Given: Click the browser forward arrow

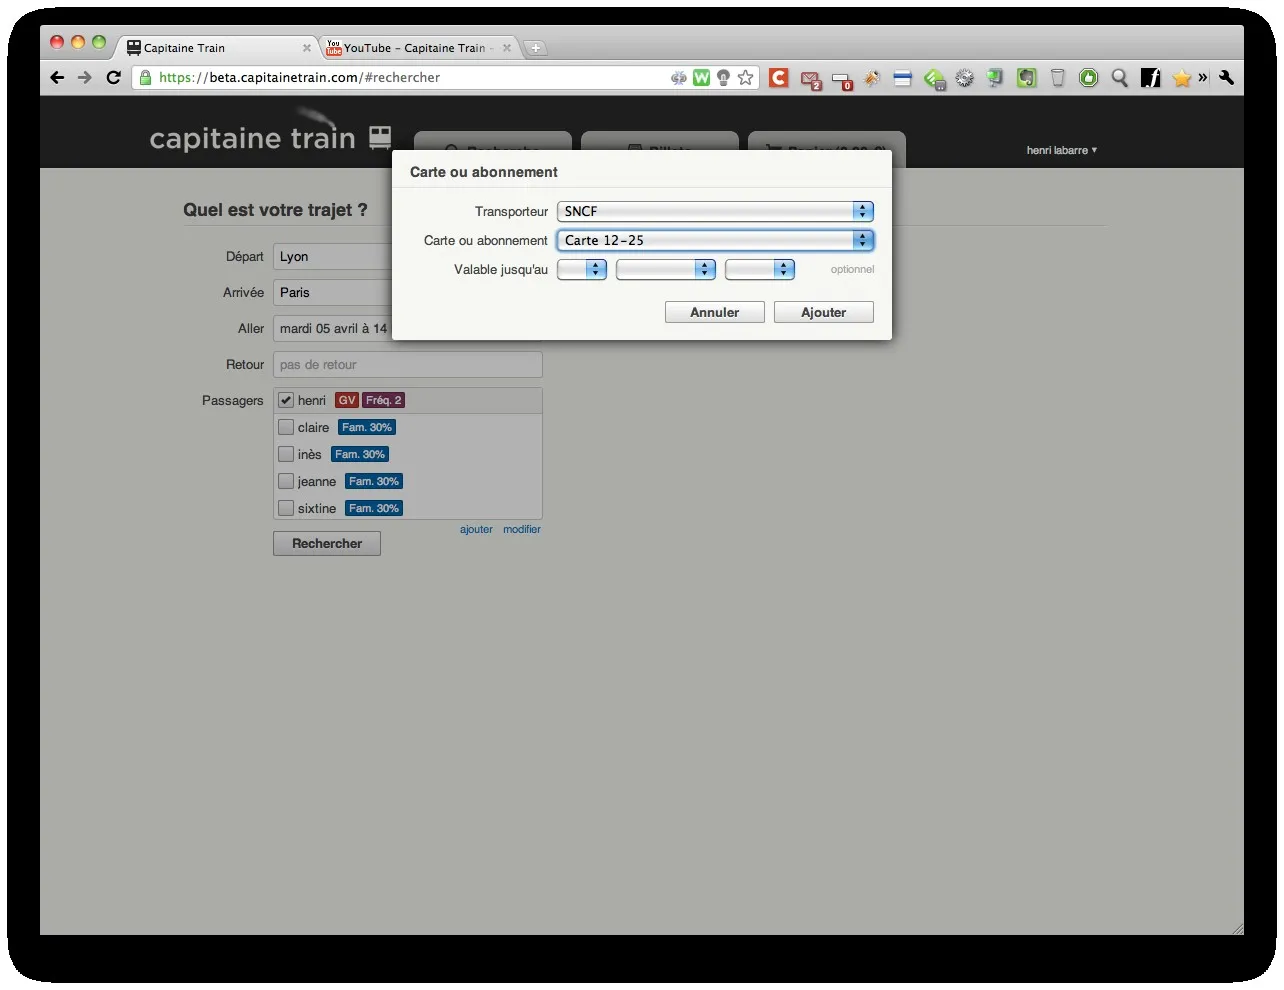Looking at the screenshot, I should [x=85, y=78].
